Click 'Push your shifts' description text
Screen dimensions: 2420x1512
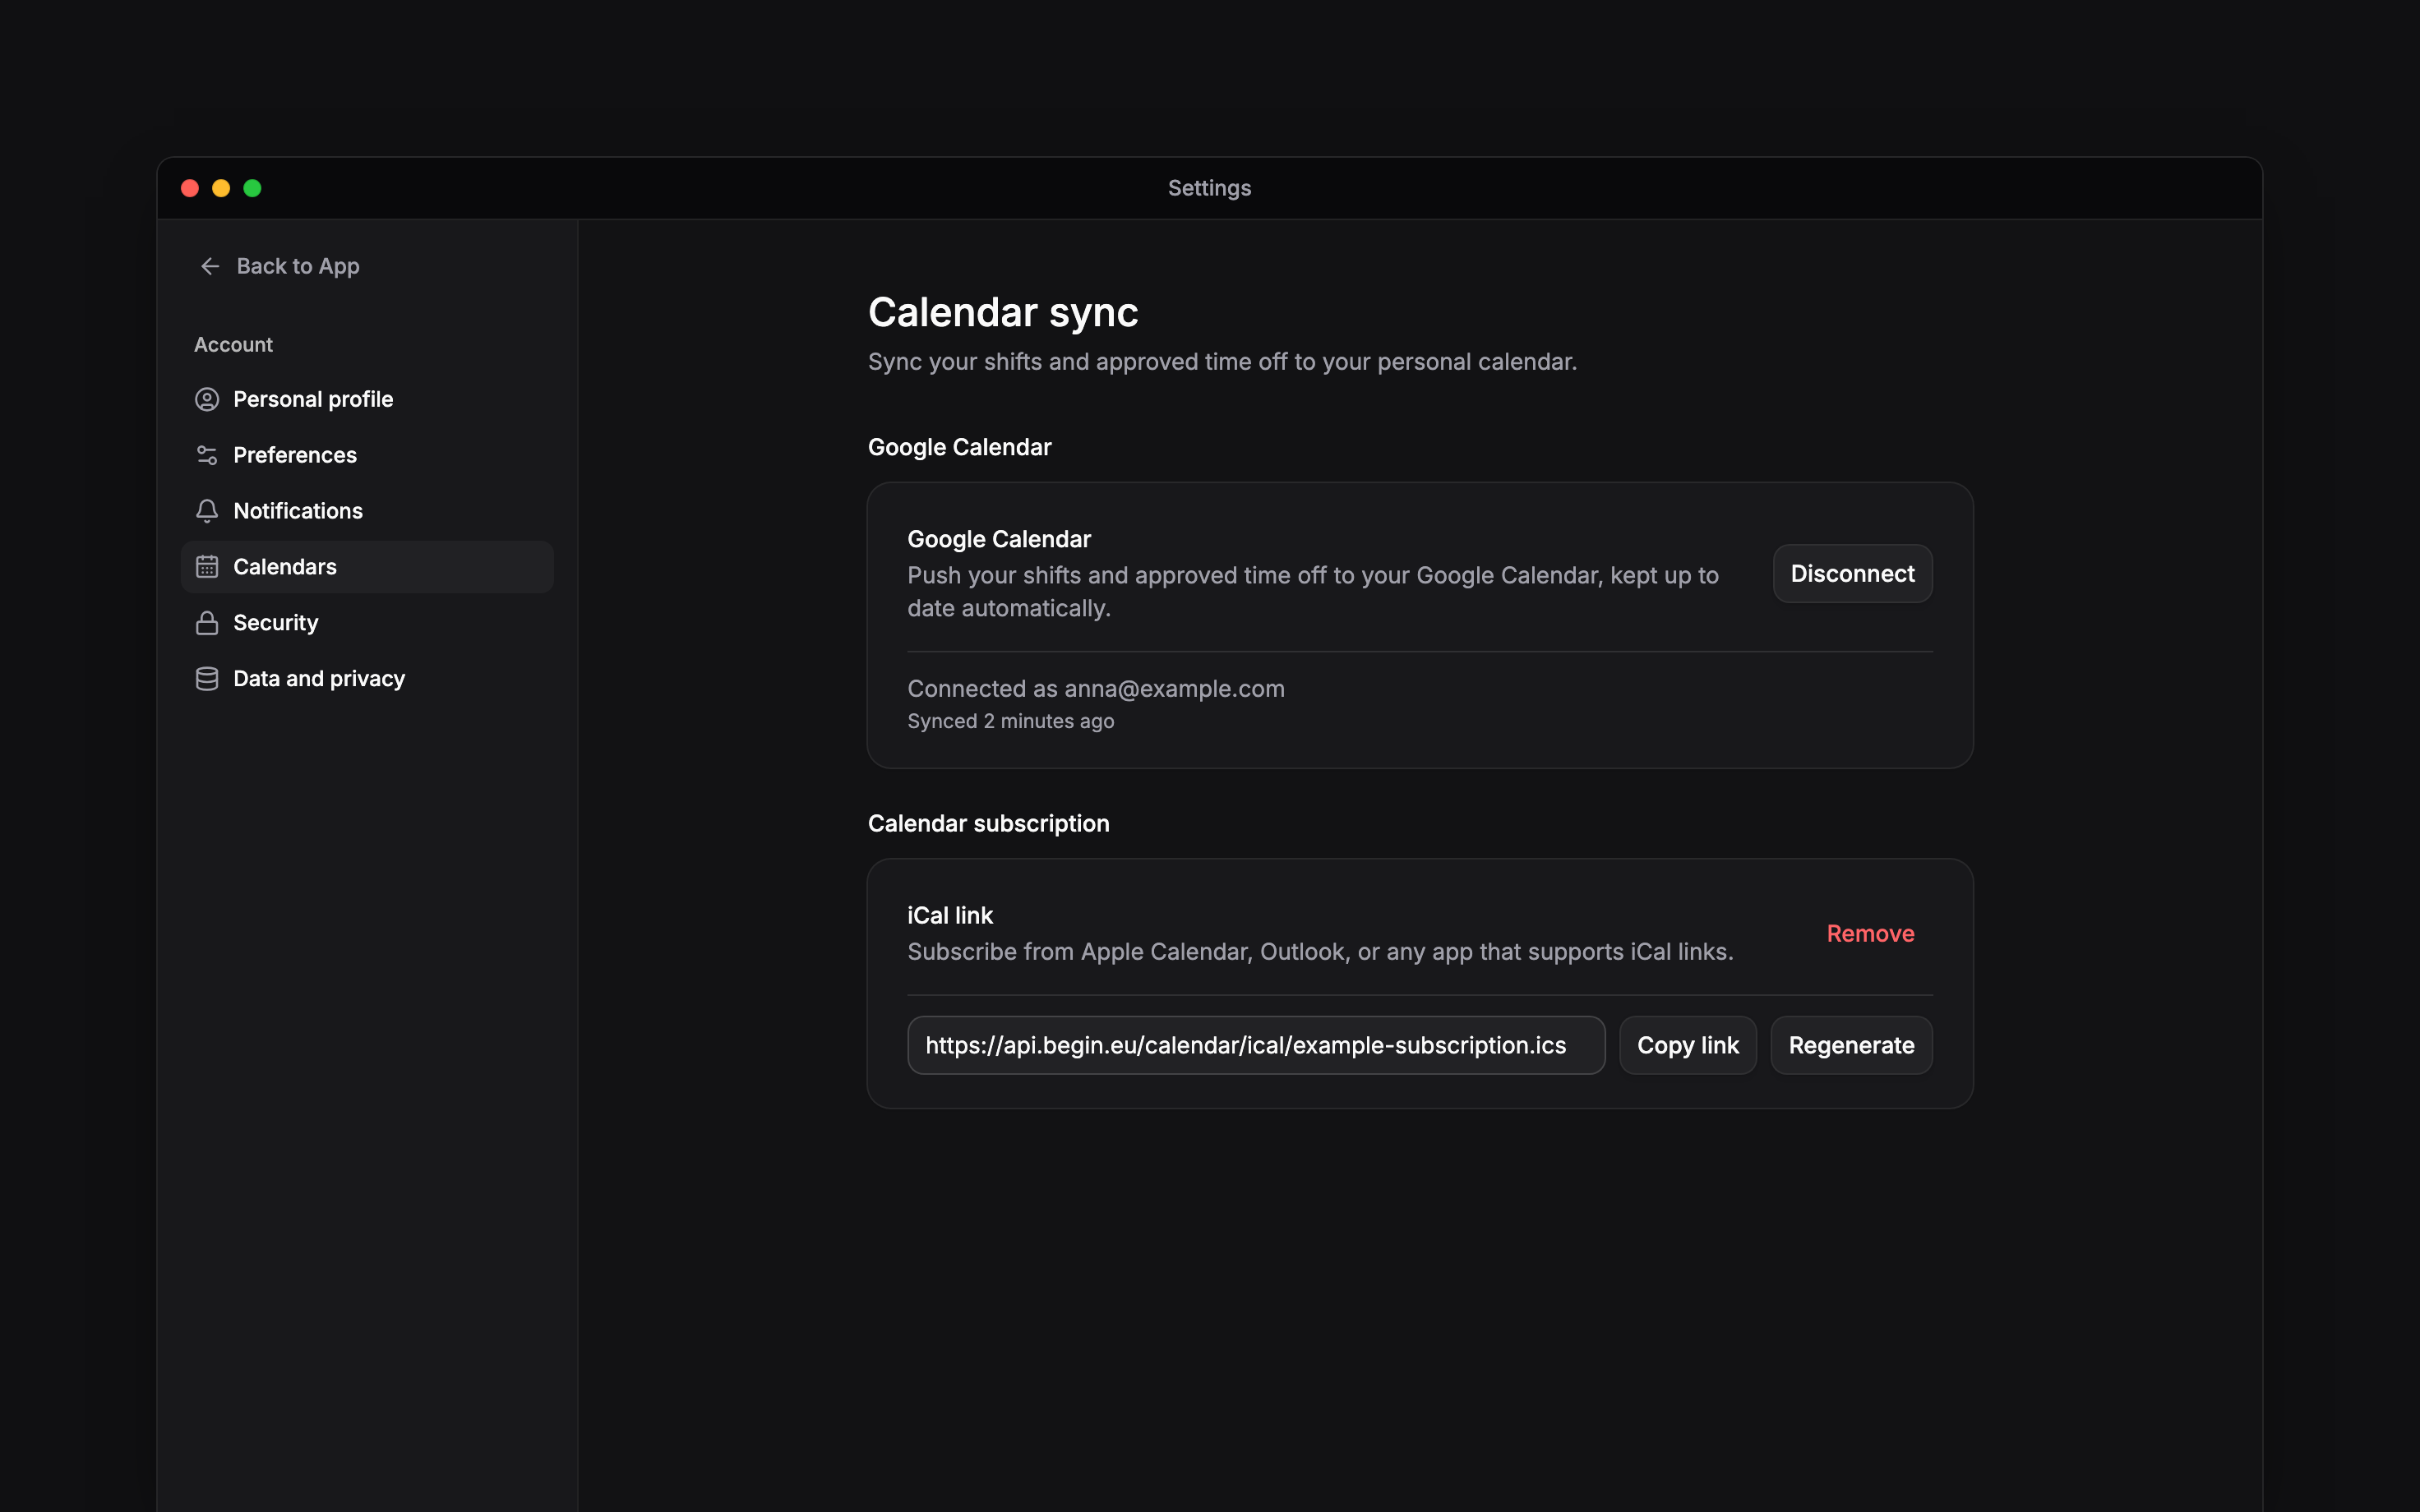pyautogui.click(x=1313, y=591)
